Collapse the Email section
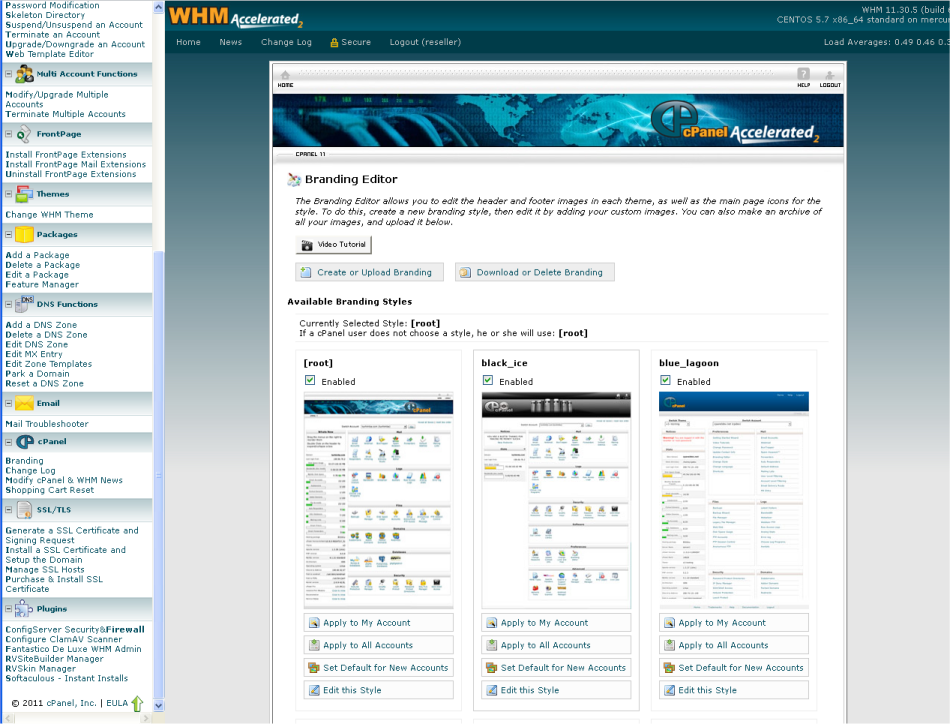This screenshot has width=950, height=724. click(8, 403)
